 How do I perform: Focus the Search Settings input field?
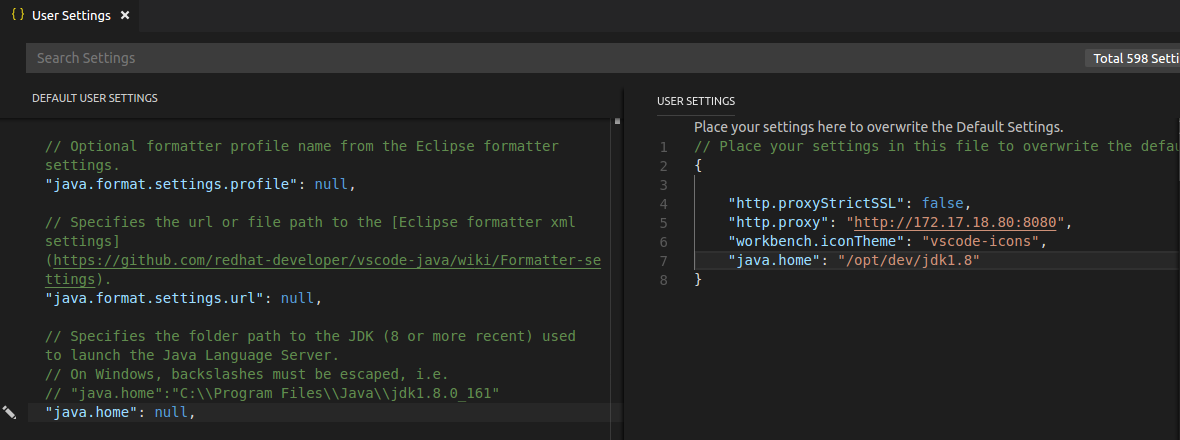(553, 58)
